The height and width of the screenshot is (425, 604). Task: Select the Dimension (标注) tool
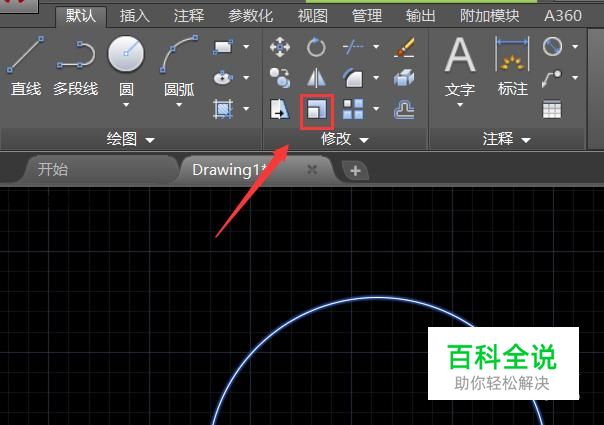(x=513, y=66)
